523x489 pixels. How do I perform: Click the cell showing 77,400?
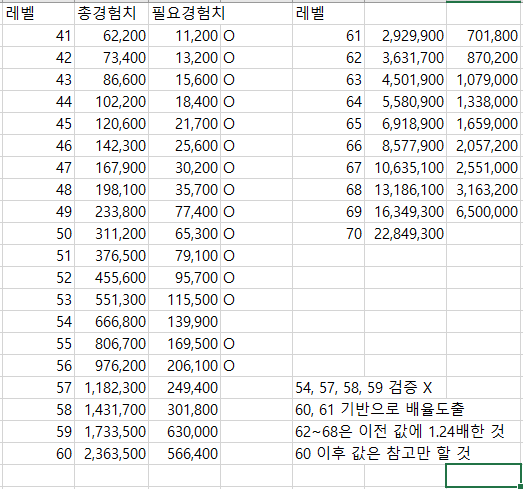point(184,212)
